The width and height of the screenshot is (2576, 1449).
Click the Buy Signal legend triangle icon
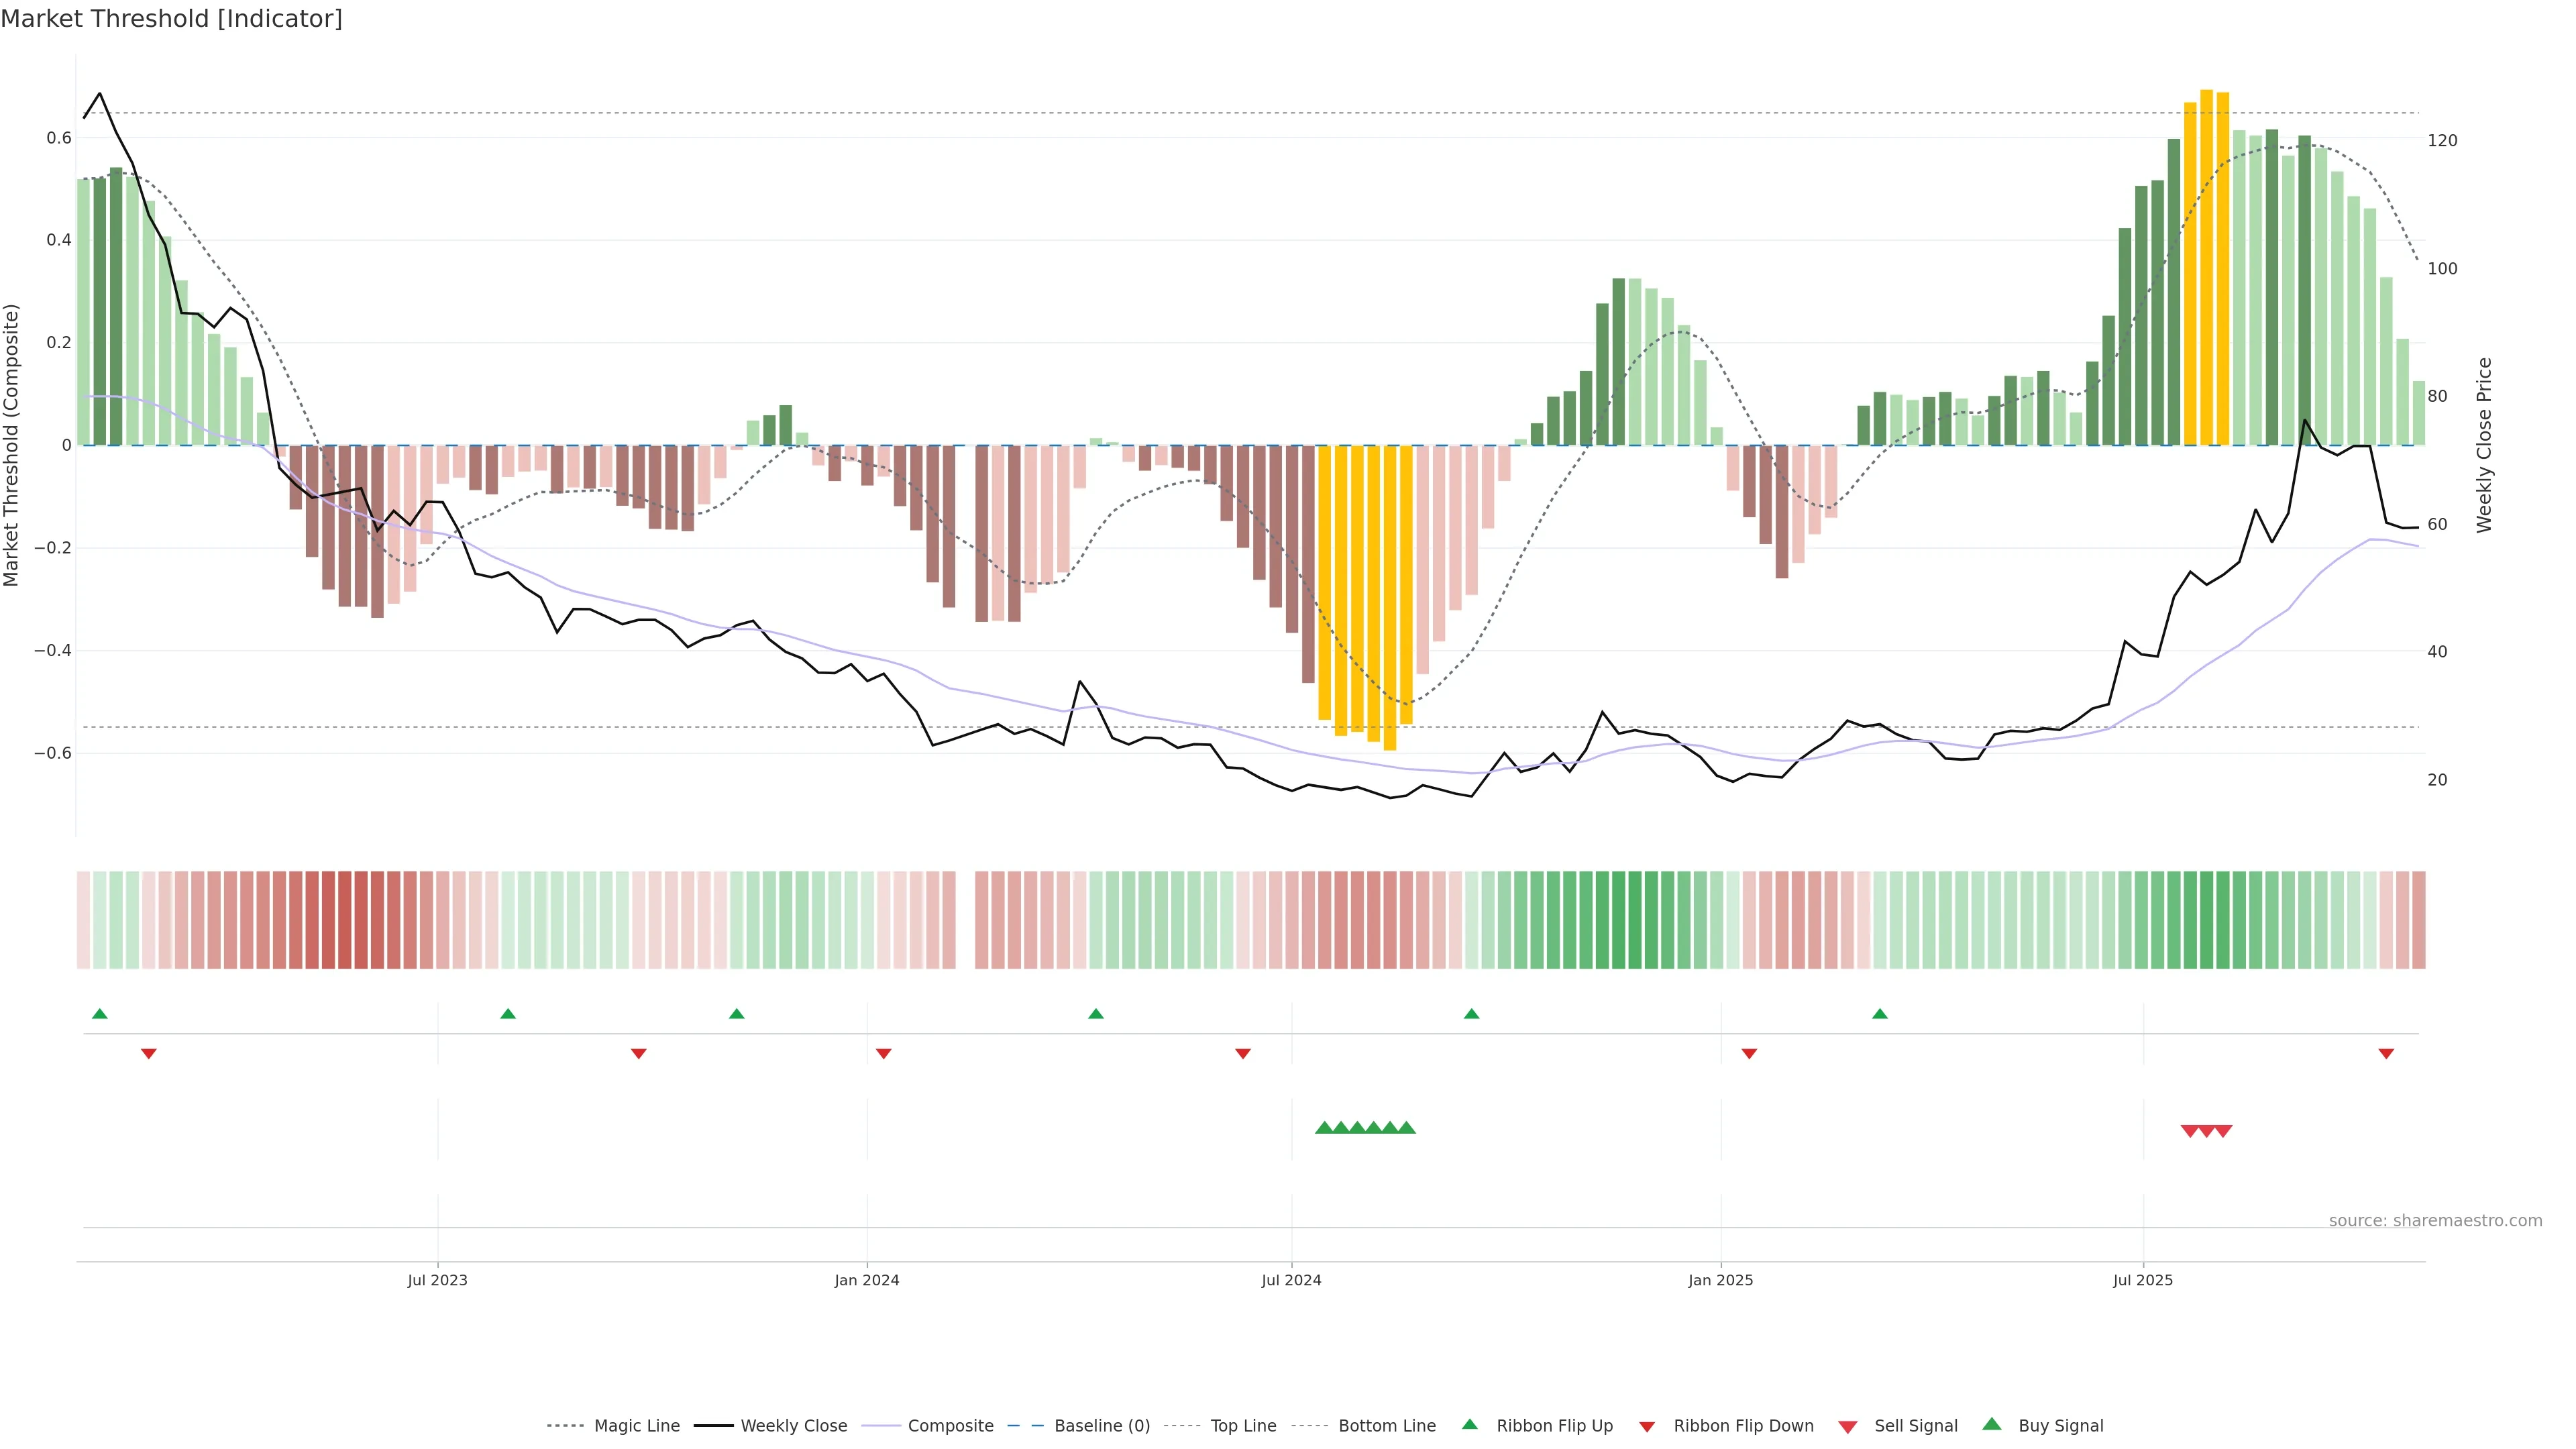[1991, 1424]
